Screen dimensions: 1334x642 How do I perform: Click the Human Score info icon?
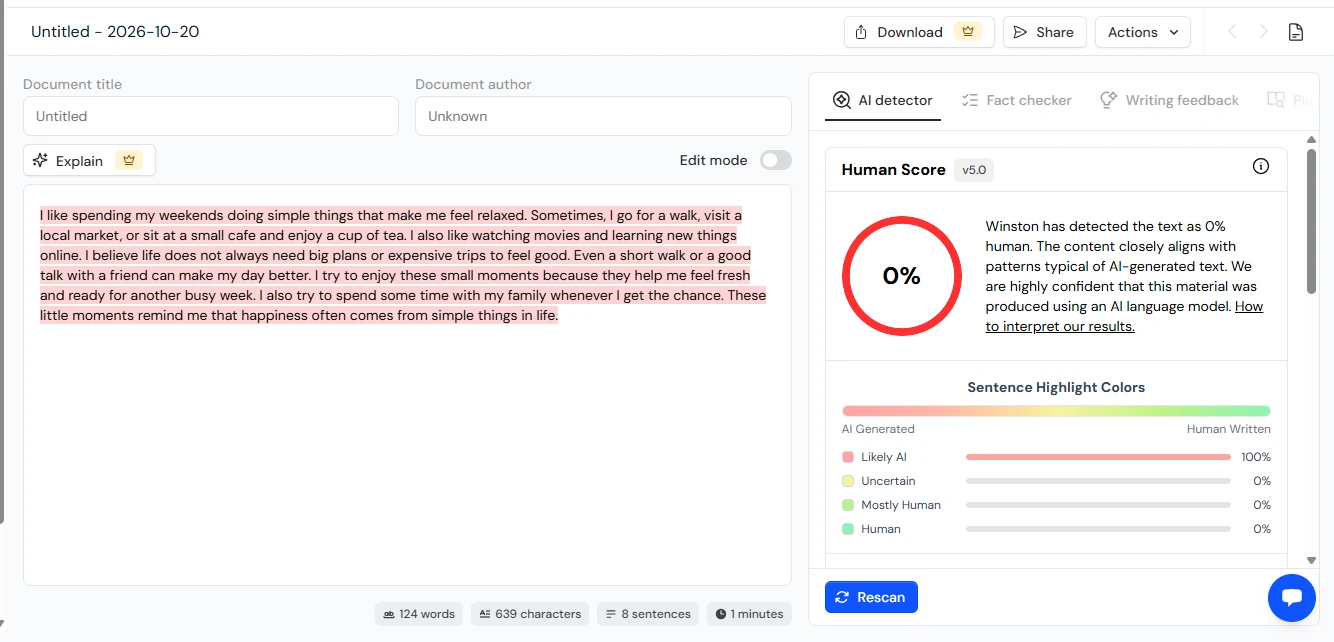coord(1261,166)
